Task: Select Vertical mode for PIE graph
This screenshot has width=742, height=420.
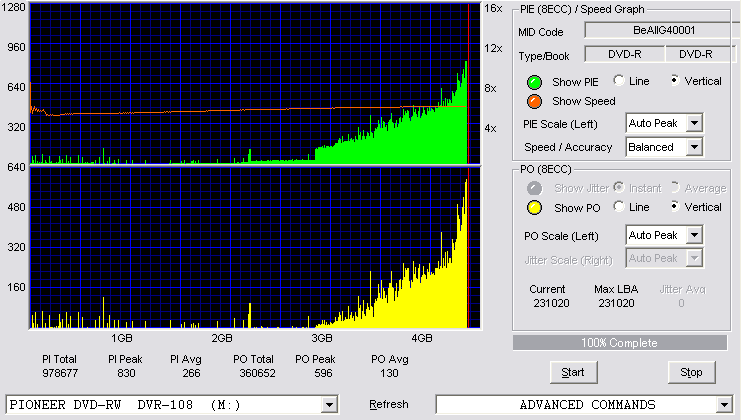Action: tap(675, 80)
